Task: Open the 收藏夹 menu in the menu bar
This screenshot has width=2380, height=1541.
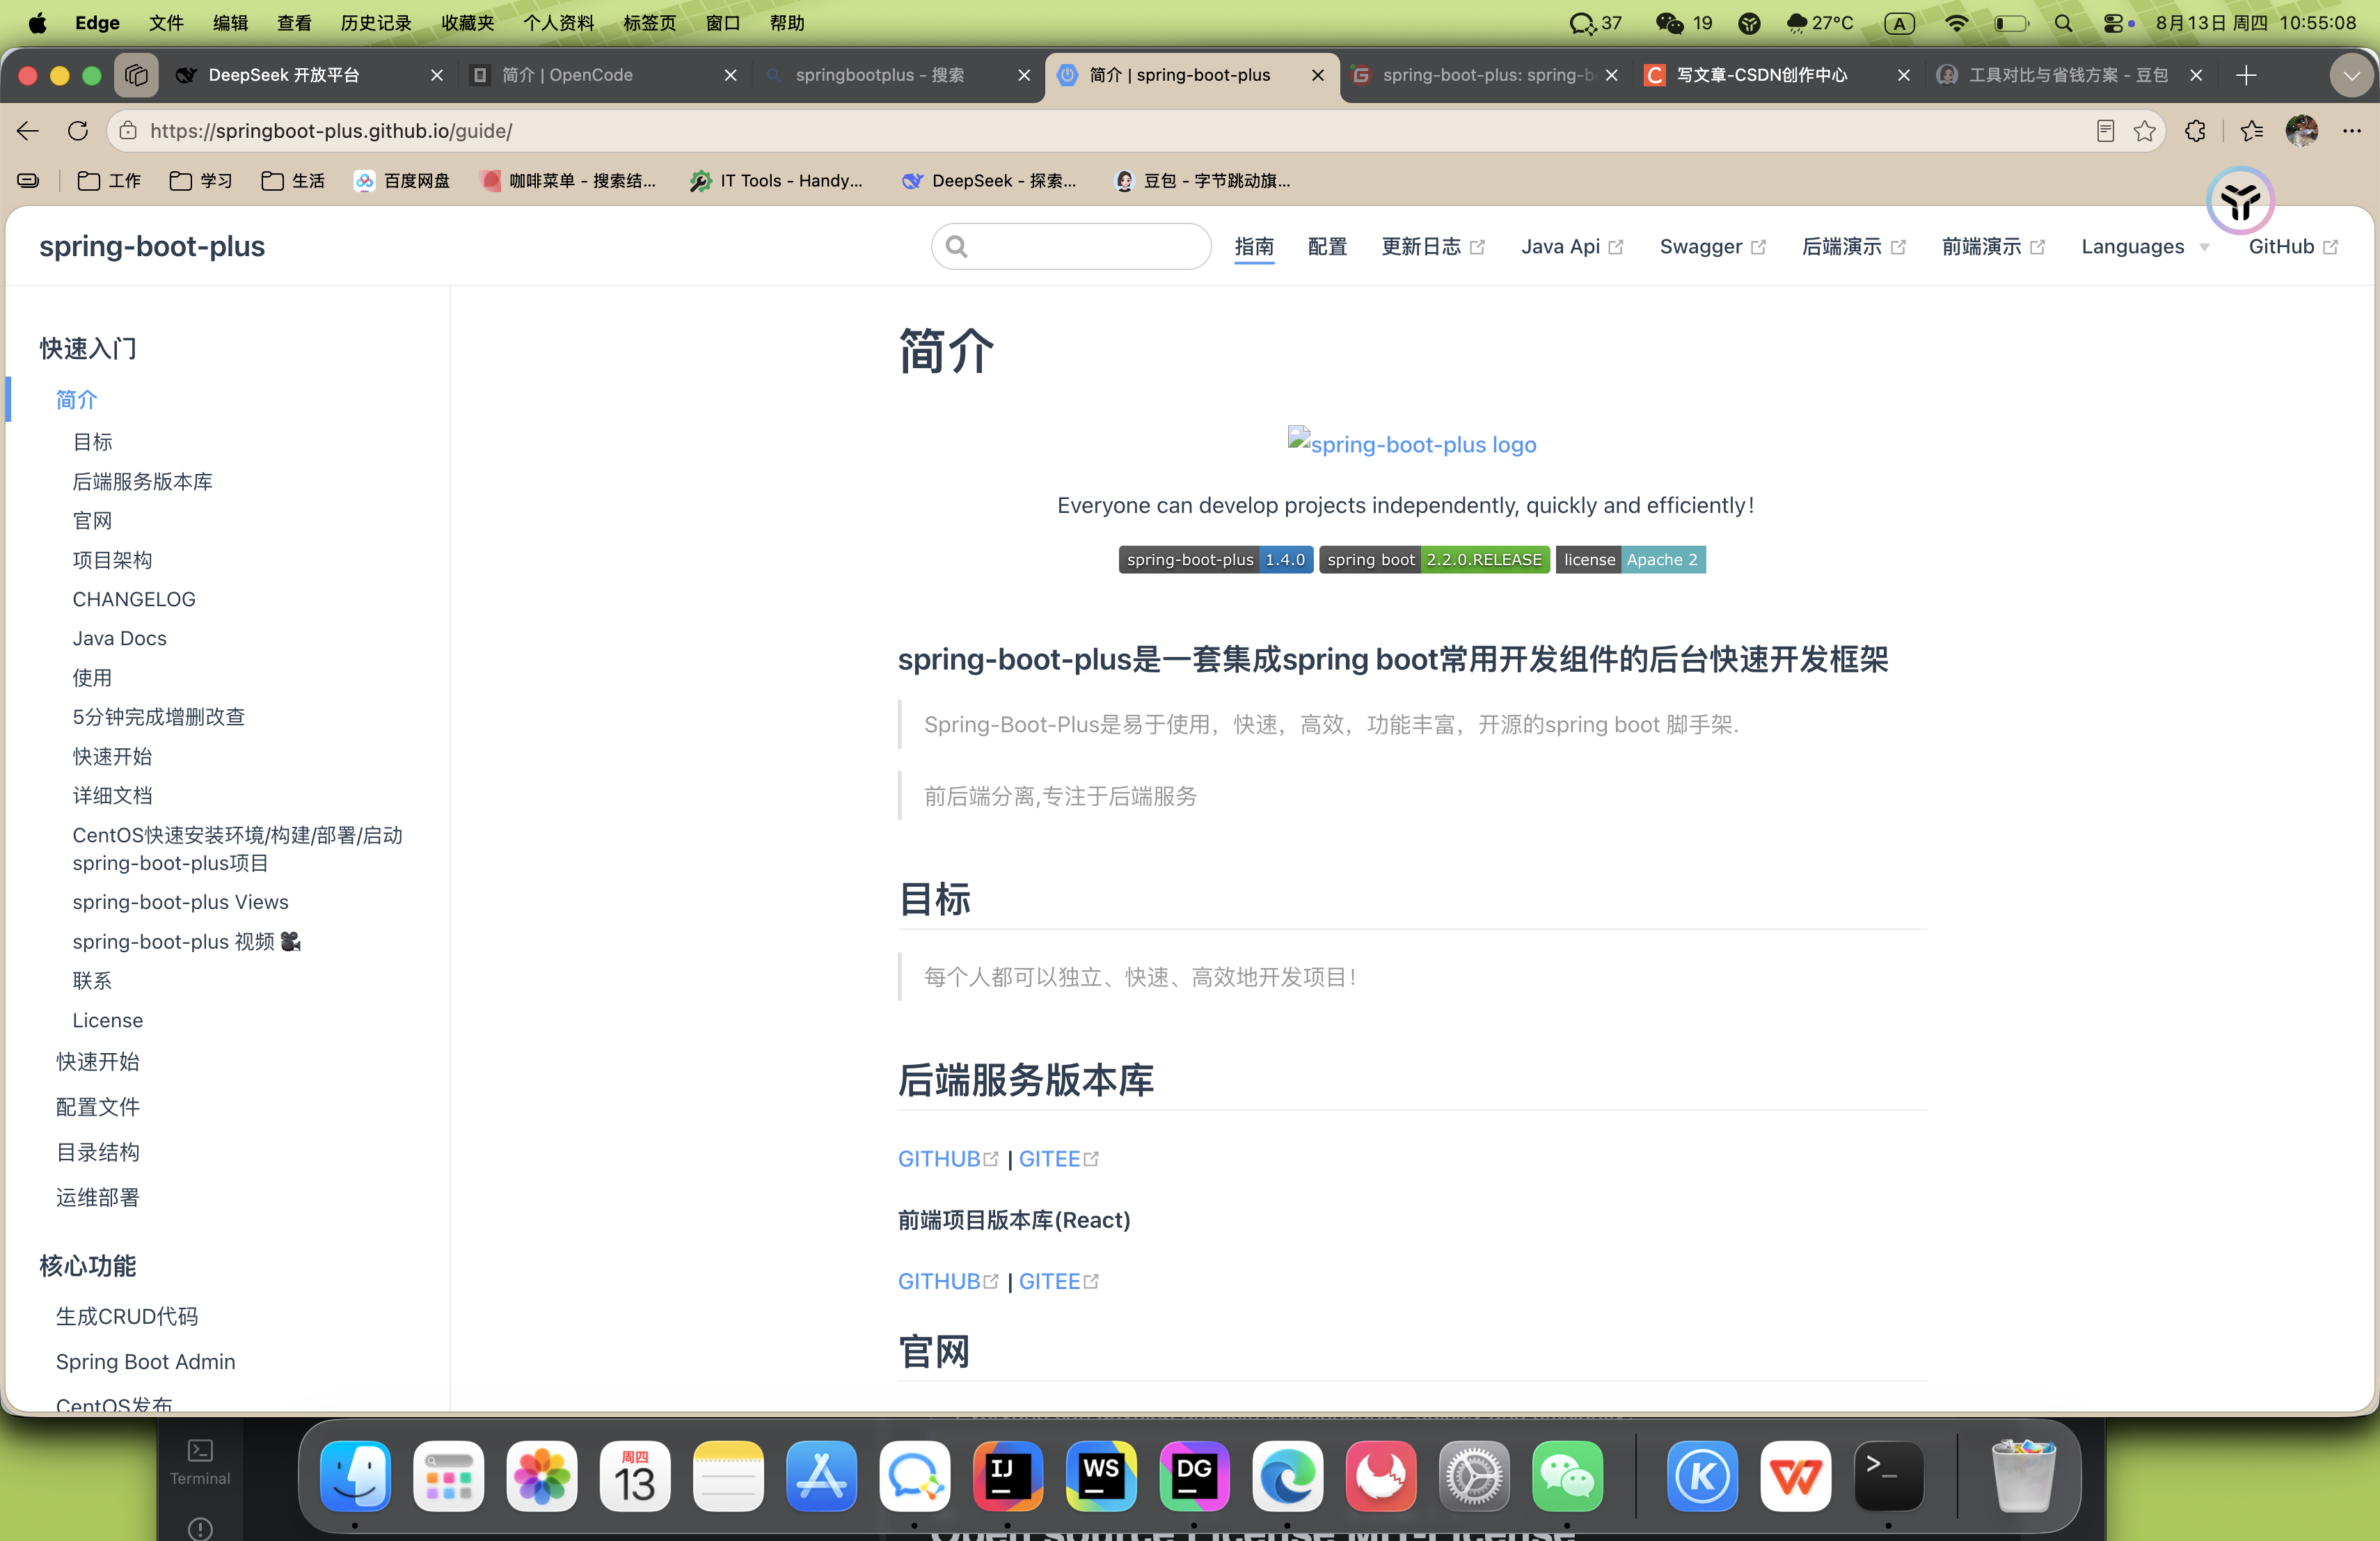Action: pyautogui.click(x=468, y=23)
